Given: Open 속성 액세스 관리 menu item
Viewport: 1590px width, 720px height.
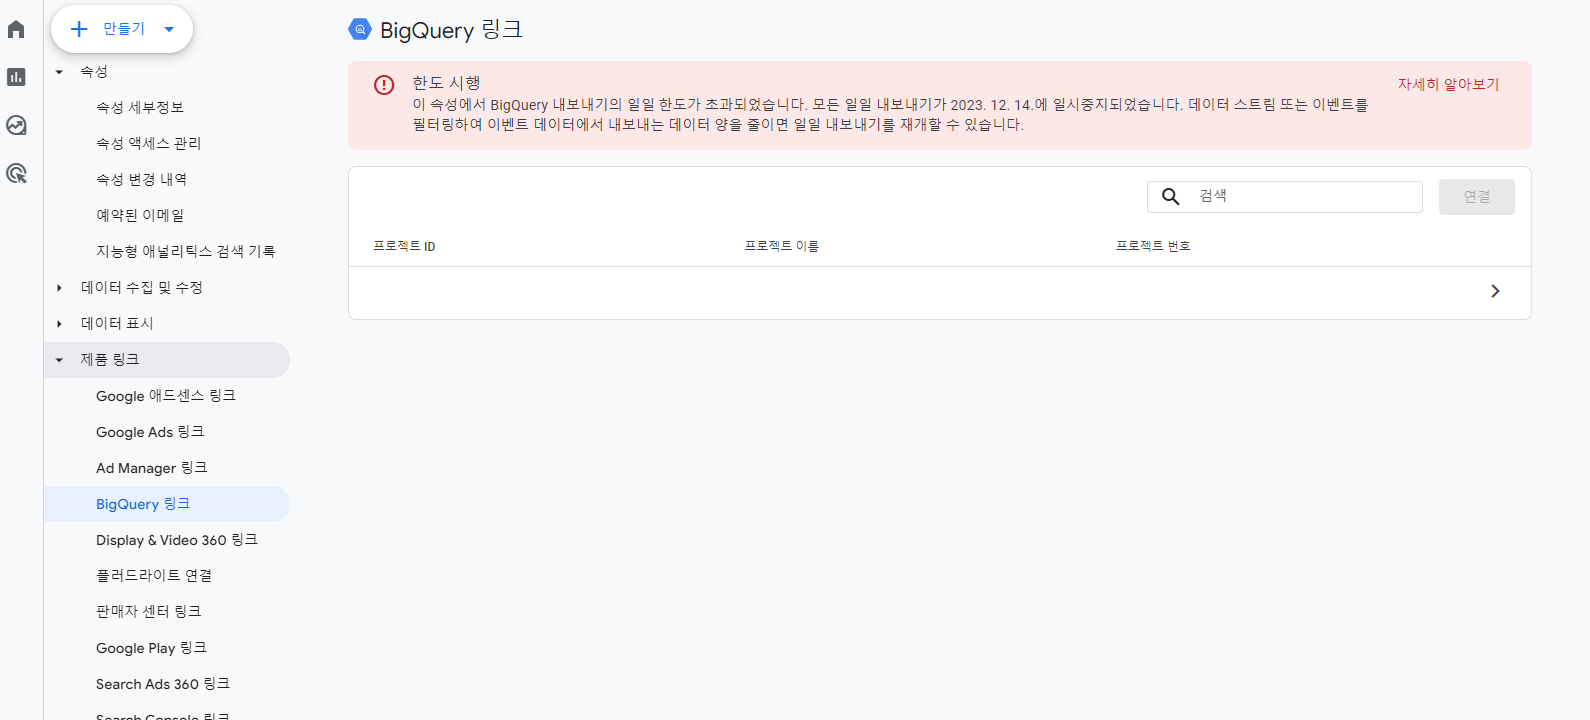Looking at the screenshot, I should coord(149,144).
